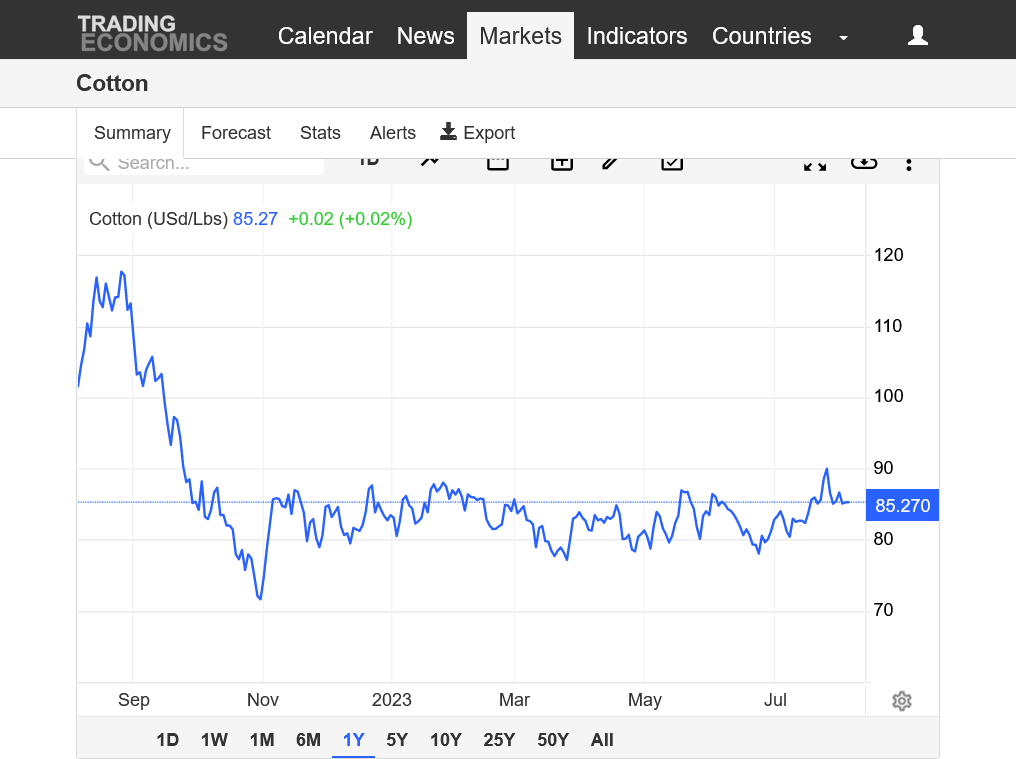Click the Export button
Viewport: 1016px width, 759px height.
[478, 133]
